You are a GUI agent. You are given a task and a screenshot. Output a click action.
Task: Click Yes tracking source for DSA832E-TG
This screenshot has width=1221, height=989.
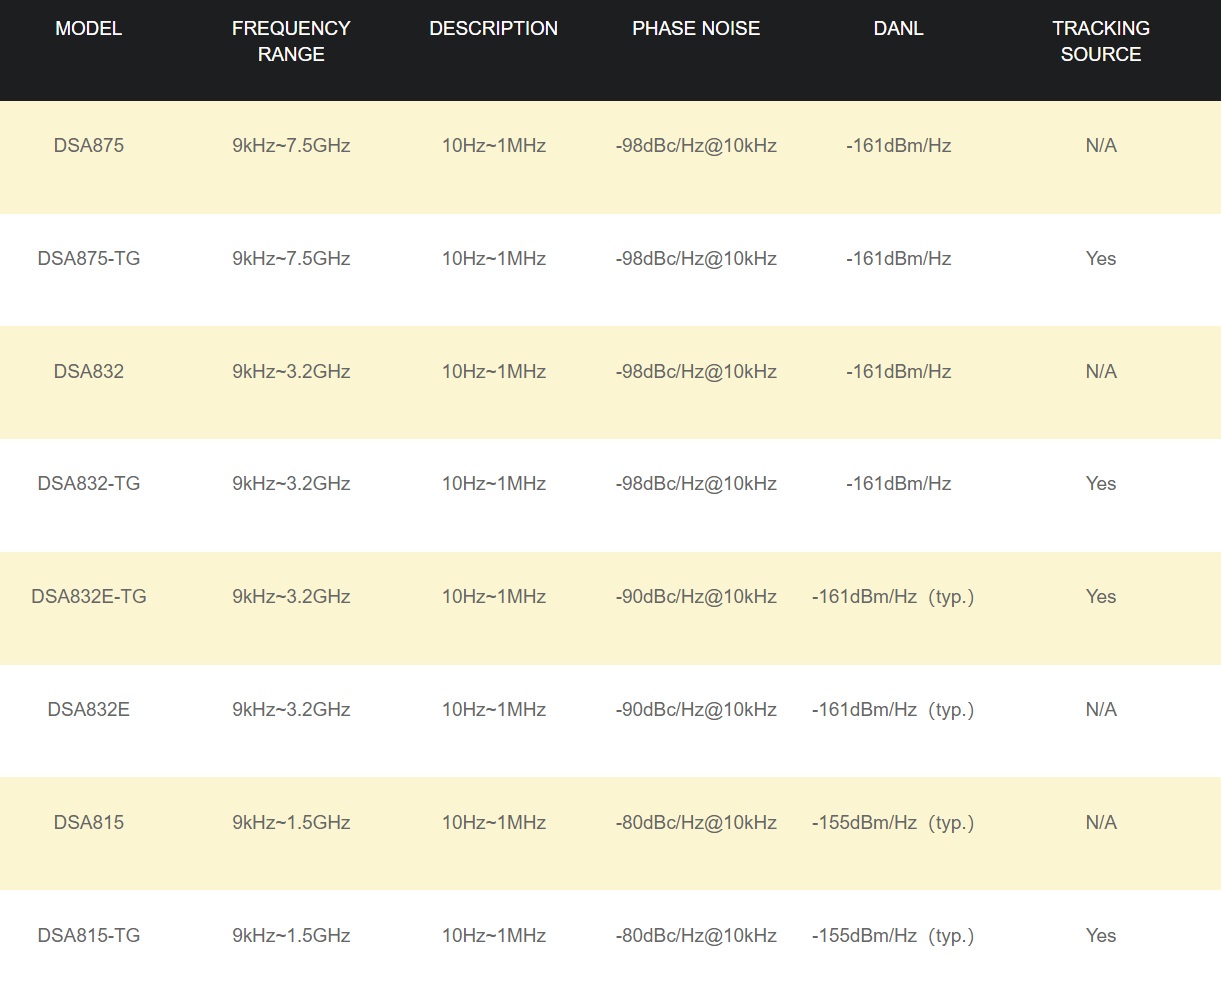click(1101, 597)
